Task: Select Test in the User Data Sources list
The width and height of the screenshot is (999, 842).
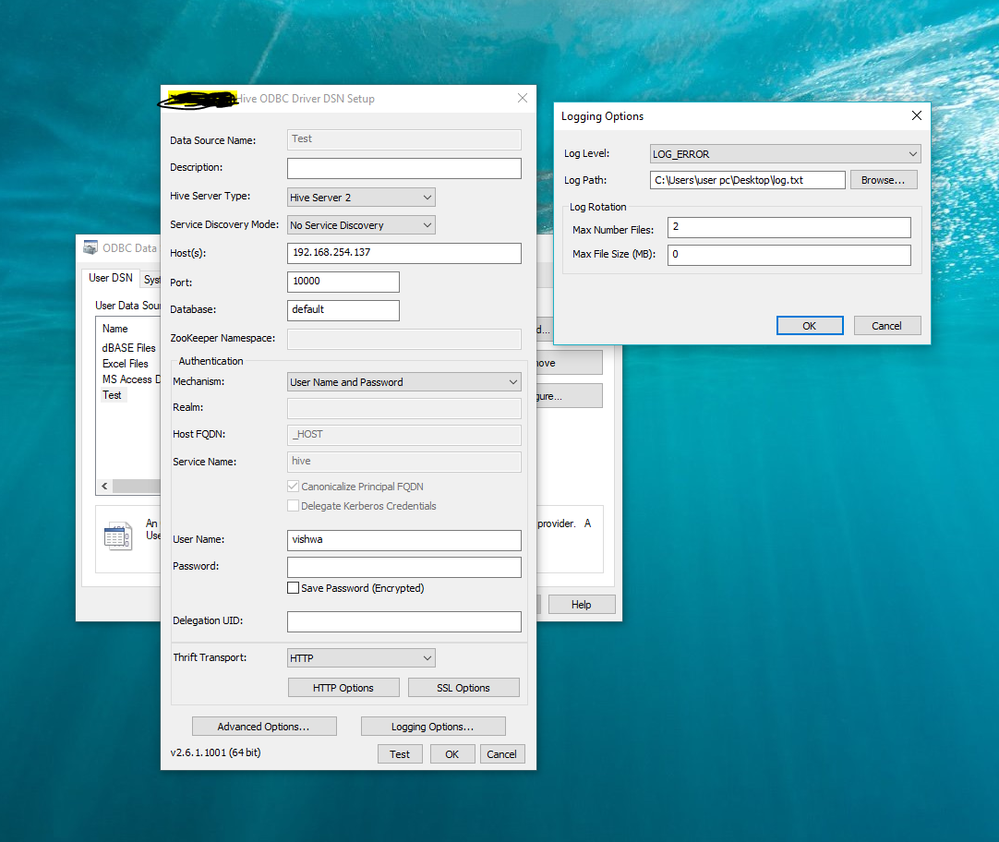Action: click(x=112, y=395)
